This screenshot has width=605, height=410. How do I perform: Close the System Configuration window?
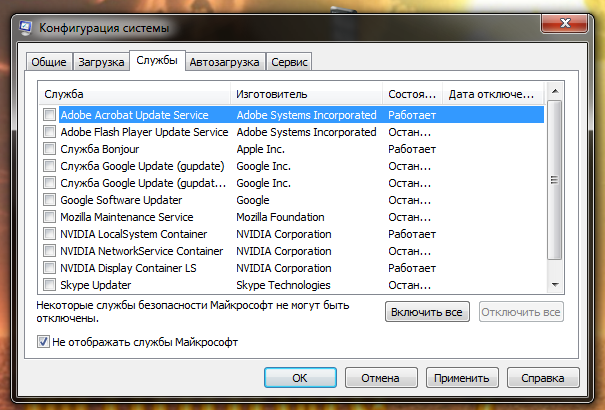565,23
